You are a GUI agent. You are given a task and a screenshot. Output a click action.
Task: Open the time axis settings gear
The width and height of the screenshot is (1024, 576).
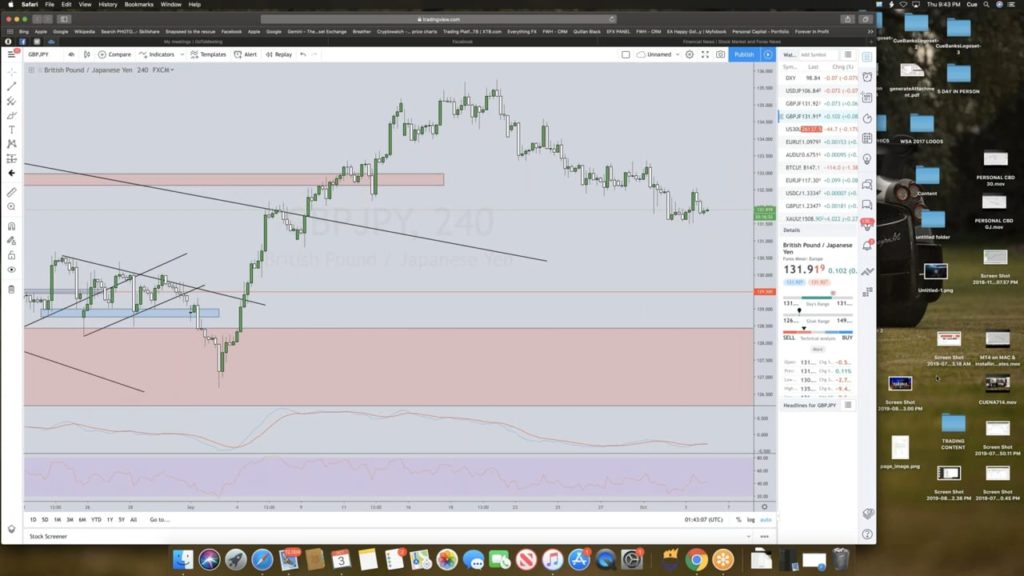tap(765, 507)
